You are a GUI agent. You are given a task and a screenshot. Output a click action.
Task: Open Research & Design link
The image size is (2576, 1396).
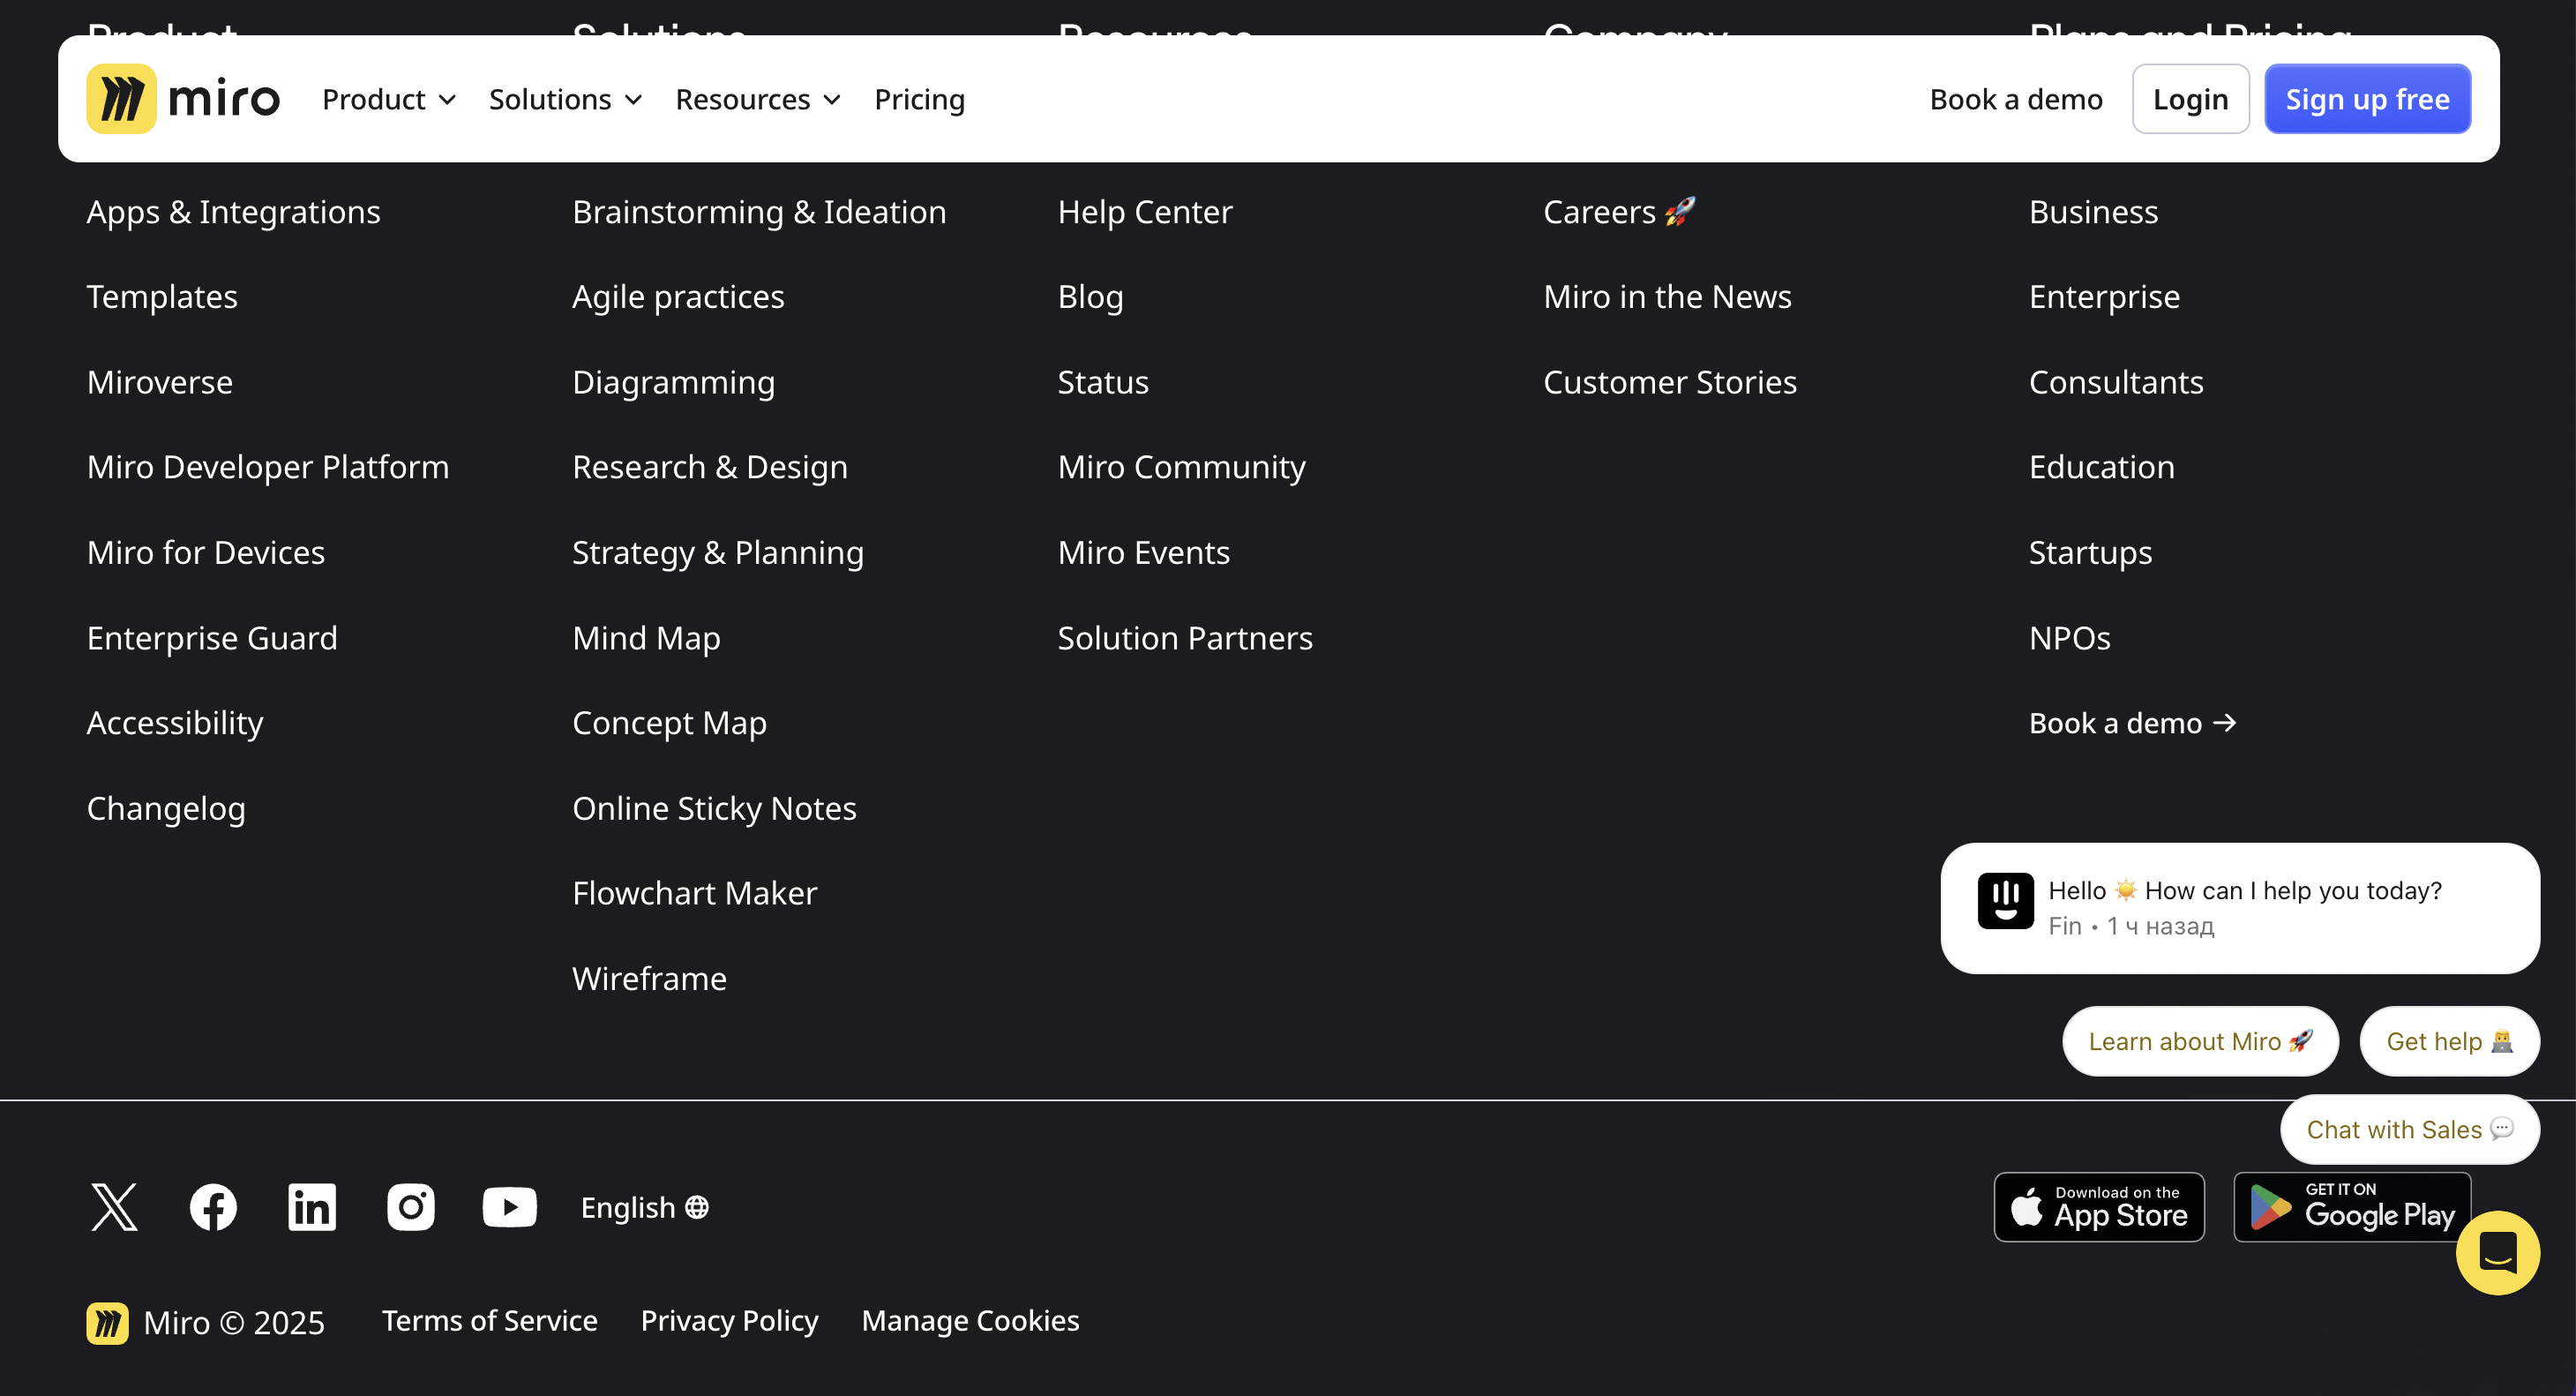coord(710,467)
